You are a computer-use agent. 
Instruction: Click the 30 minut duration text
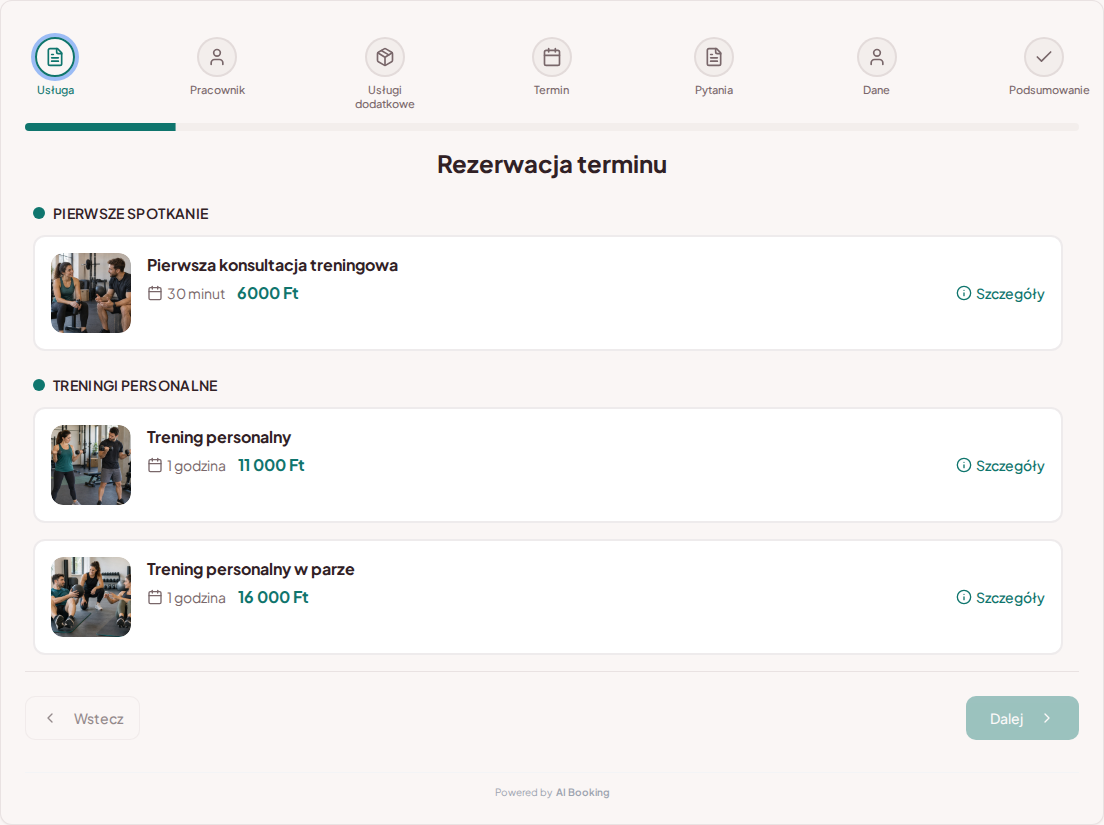pos(196,294)
